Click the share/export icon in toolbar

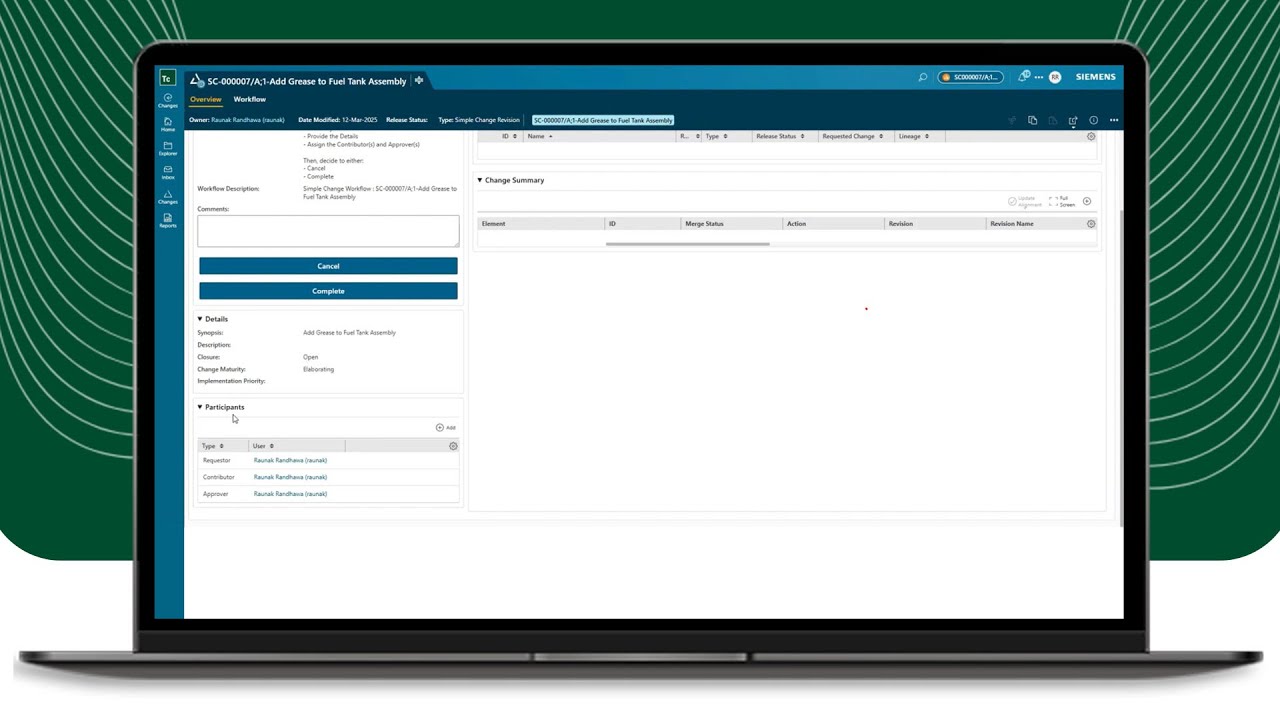pyautogui.click(x=1073, y=120)
